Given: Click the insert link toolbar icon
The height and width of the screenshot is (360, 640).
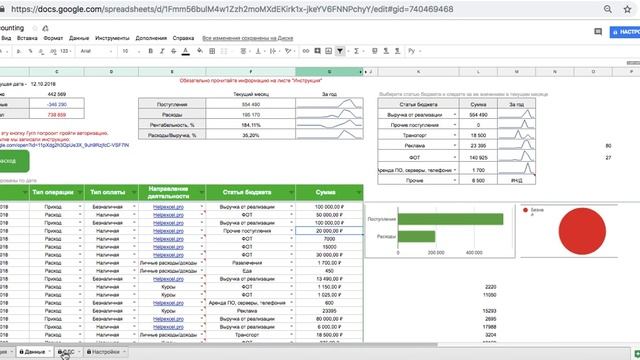Looking at the screenshot, I should coord(306,51).
